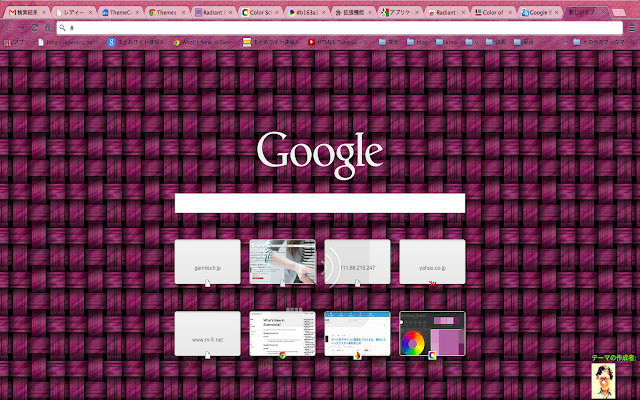Open the color wheel designer tile

(x=432, y=333)
